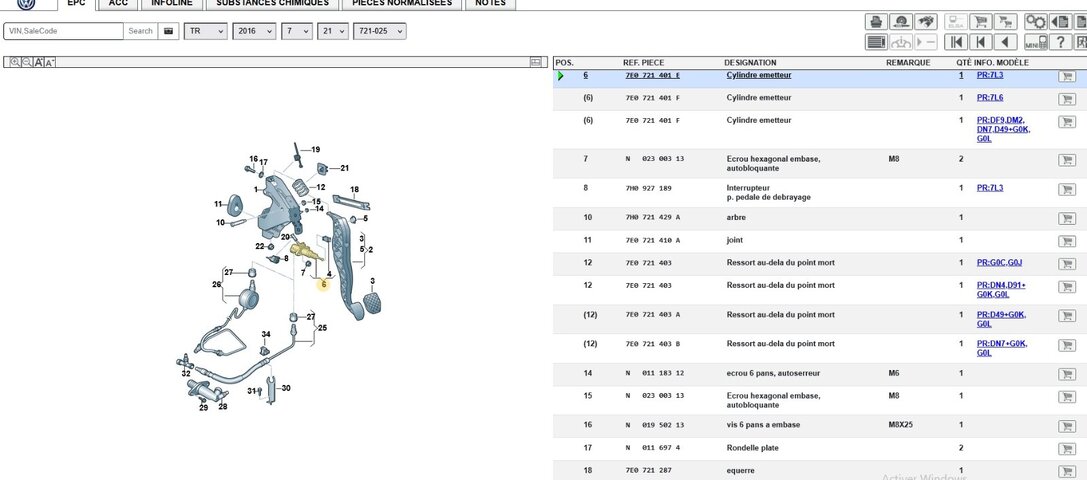
Task: Open the 2016 model year dropdown
Action: 254,31
